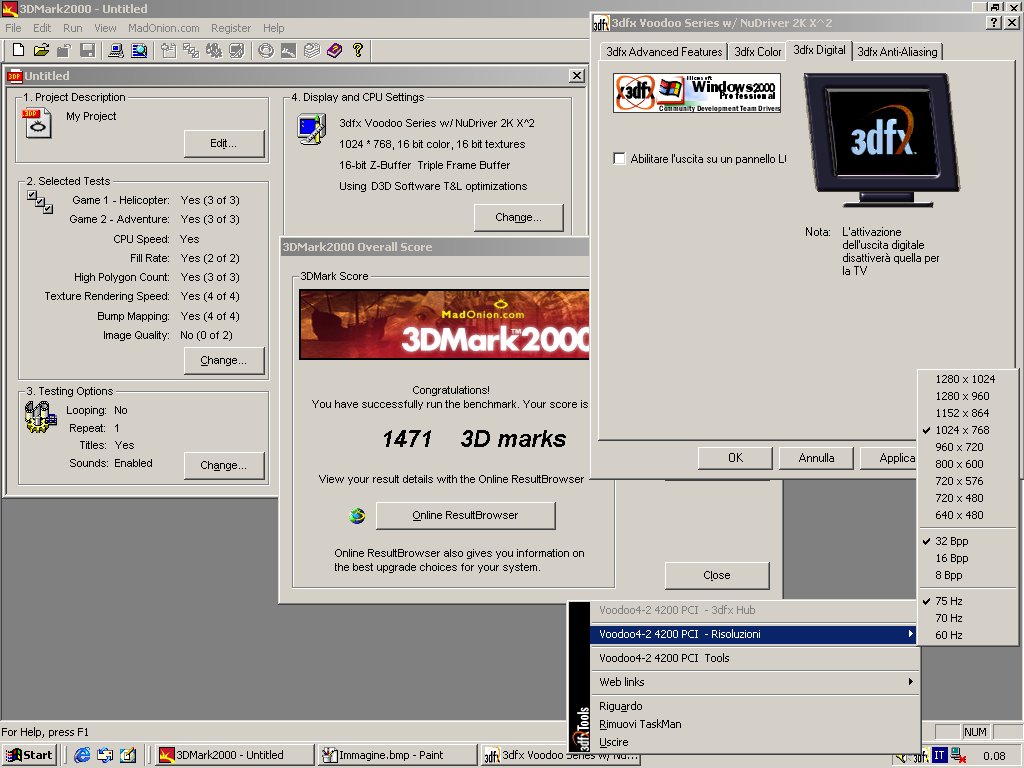Switch to the 3dfx Color tab
This screenshot has height=768, width=1024.
pyautogui.click(x=757, y=52)
